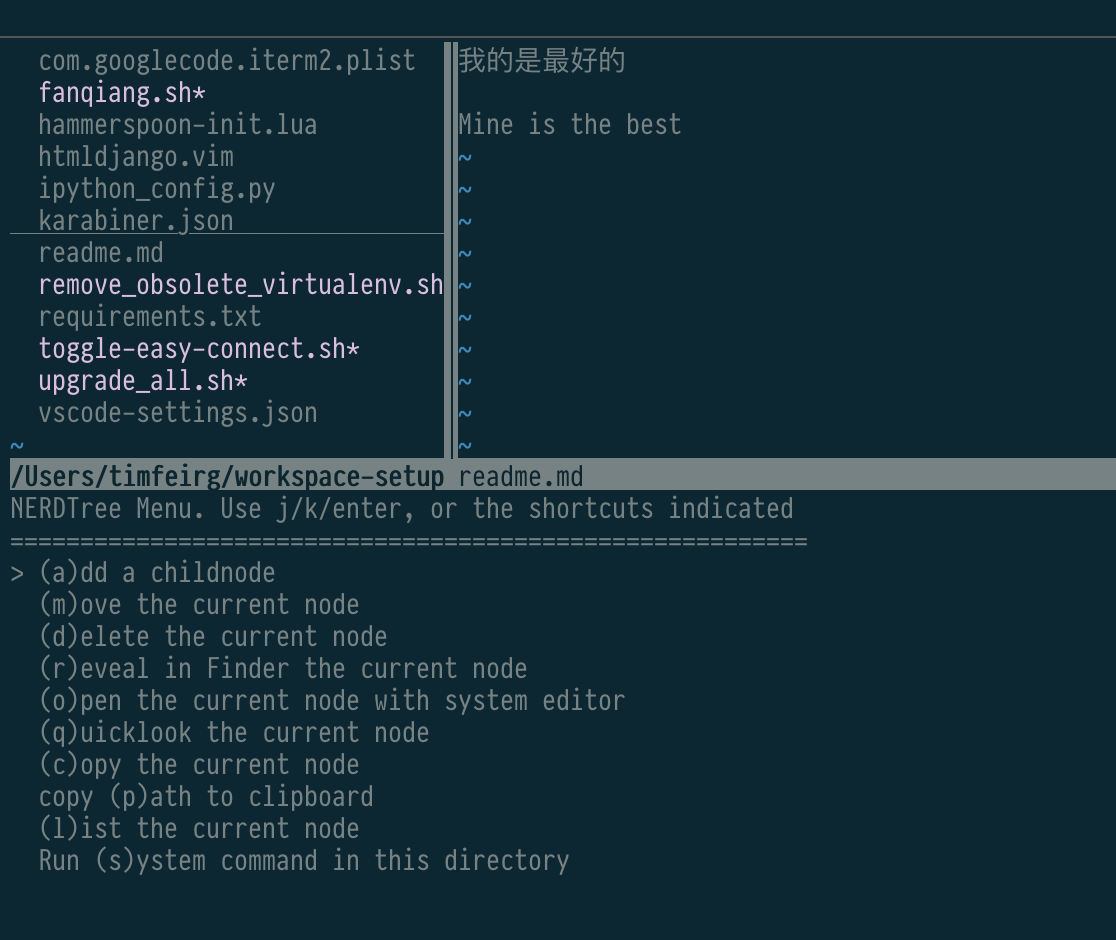Screen dimensions: 1116x940
Task: Open hammerspoon-init.lua from NERDTree
Action: 177,124
